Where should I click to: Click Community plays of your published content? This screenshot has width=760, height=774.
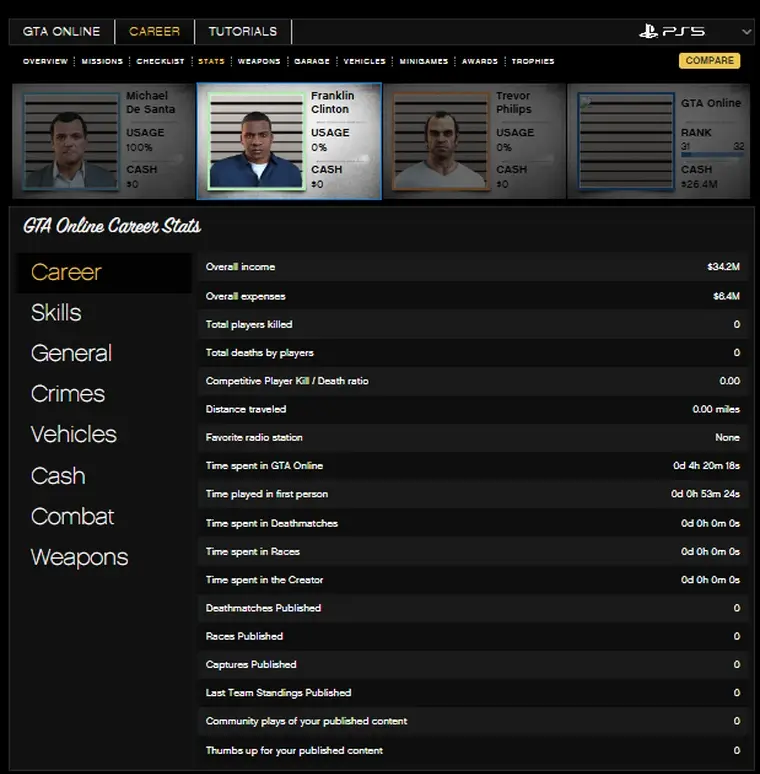306,721
